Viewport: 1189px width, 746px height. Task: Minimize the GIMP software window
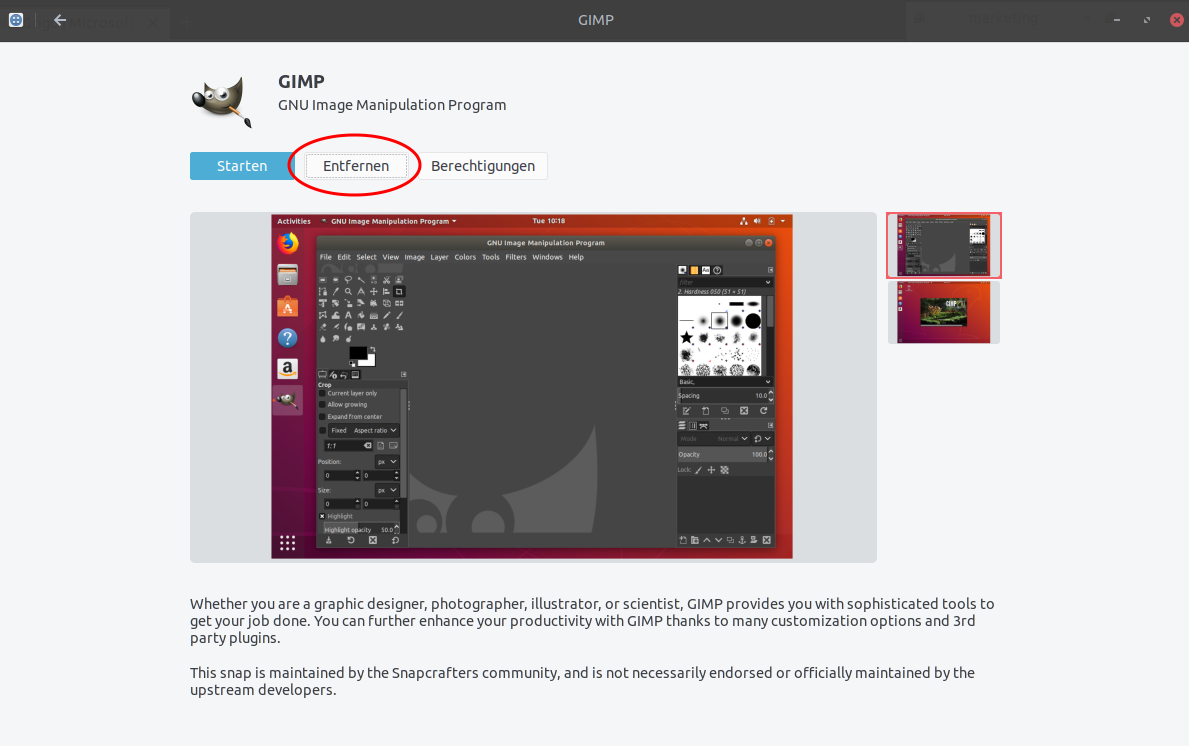pyautogui.click(x=1117, y=20)
